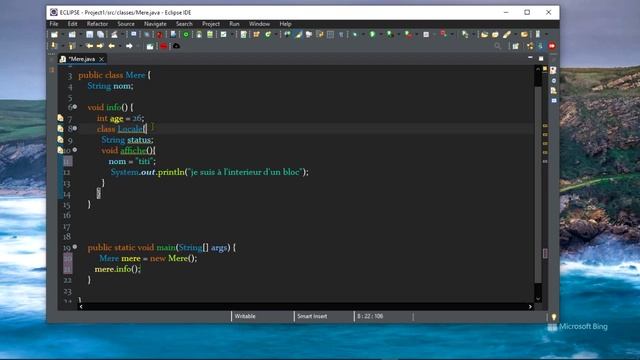Toggle Mark Occurrences pencil icon
The height and width of the screenshot is (360, 640).
(298, 35)
